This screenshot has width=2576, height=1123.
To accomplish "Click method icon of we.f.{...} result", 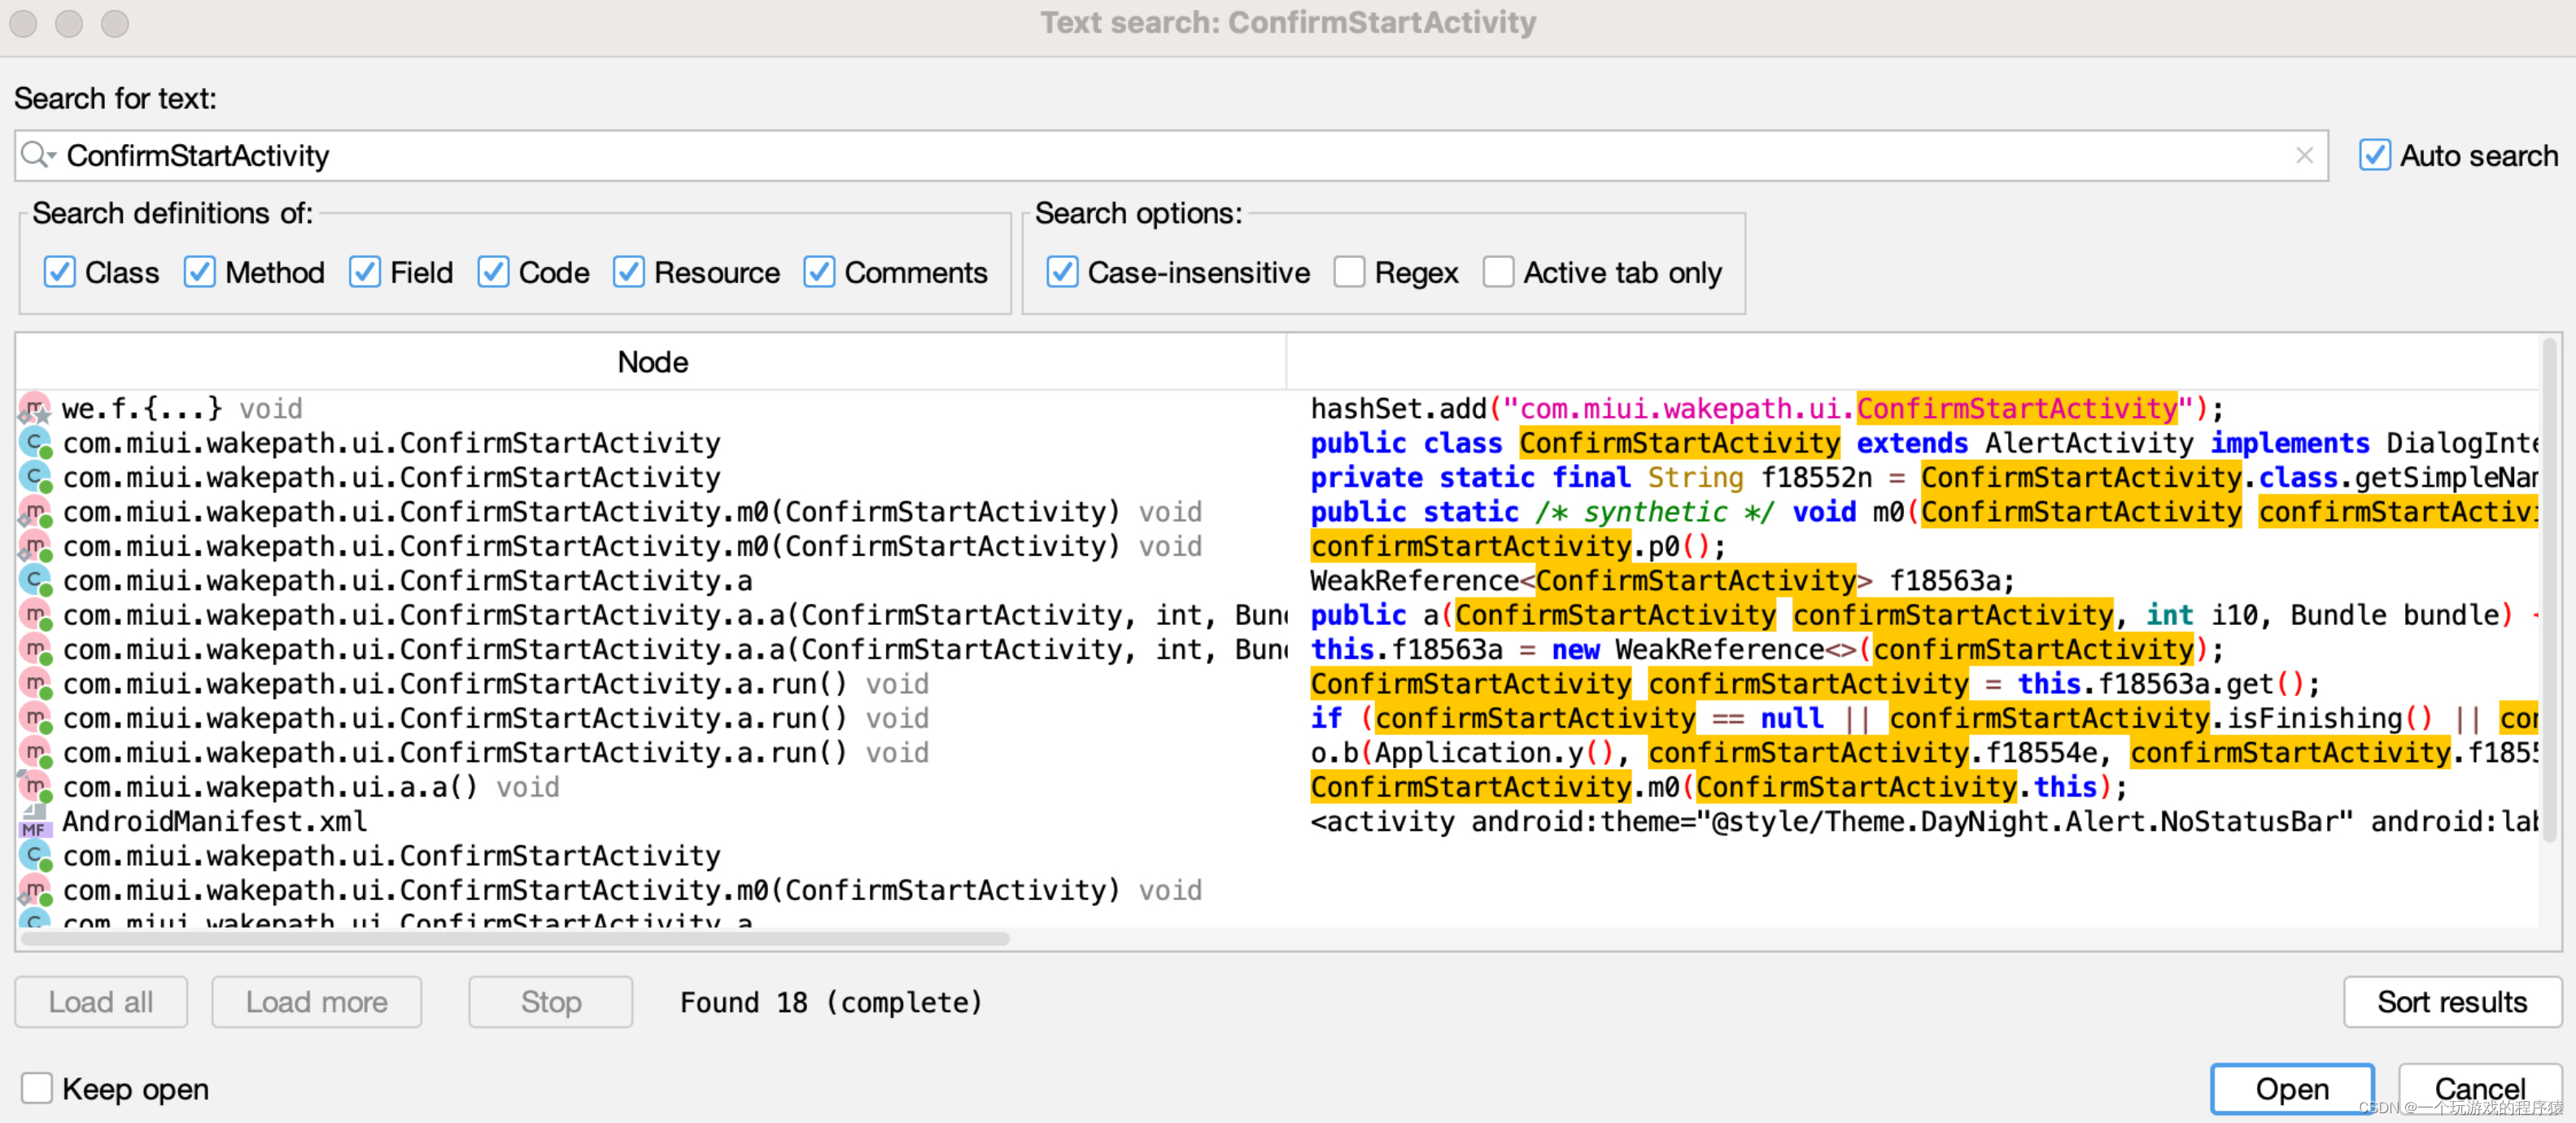I will tap(35, 408).
